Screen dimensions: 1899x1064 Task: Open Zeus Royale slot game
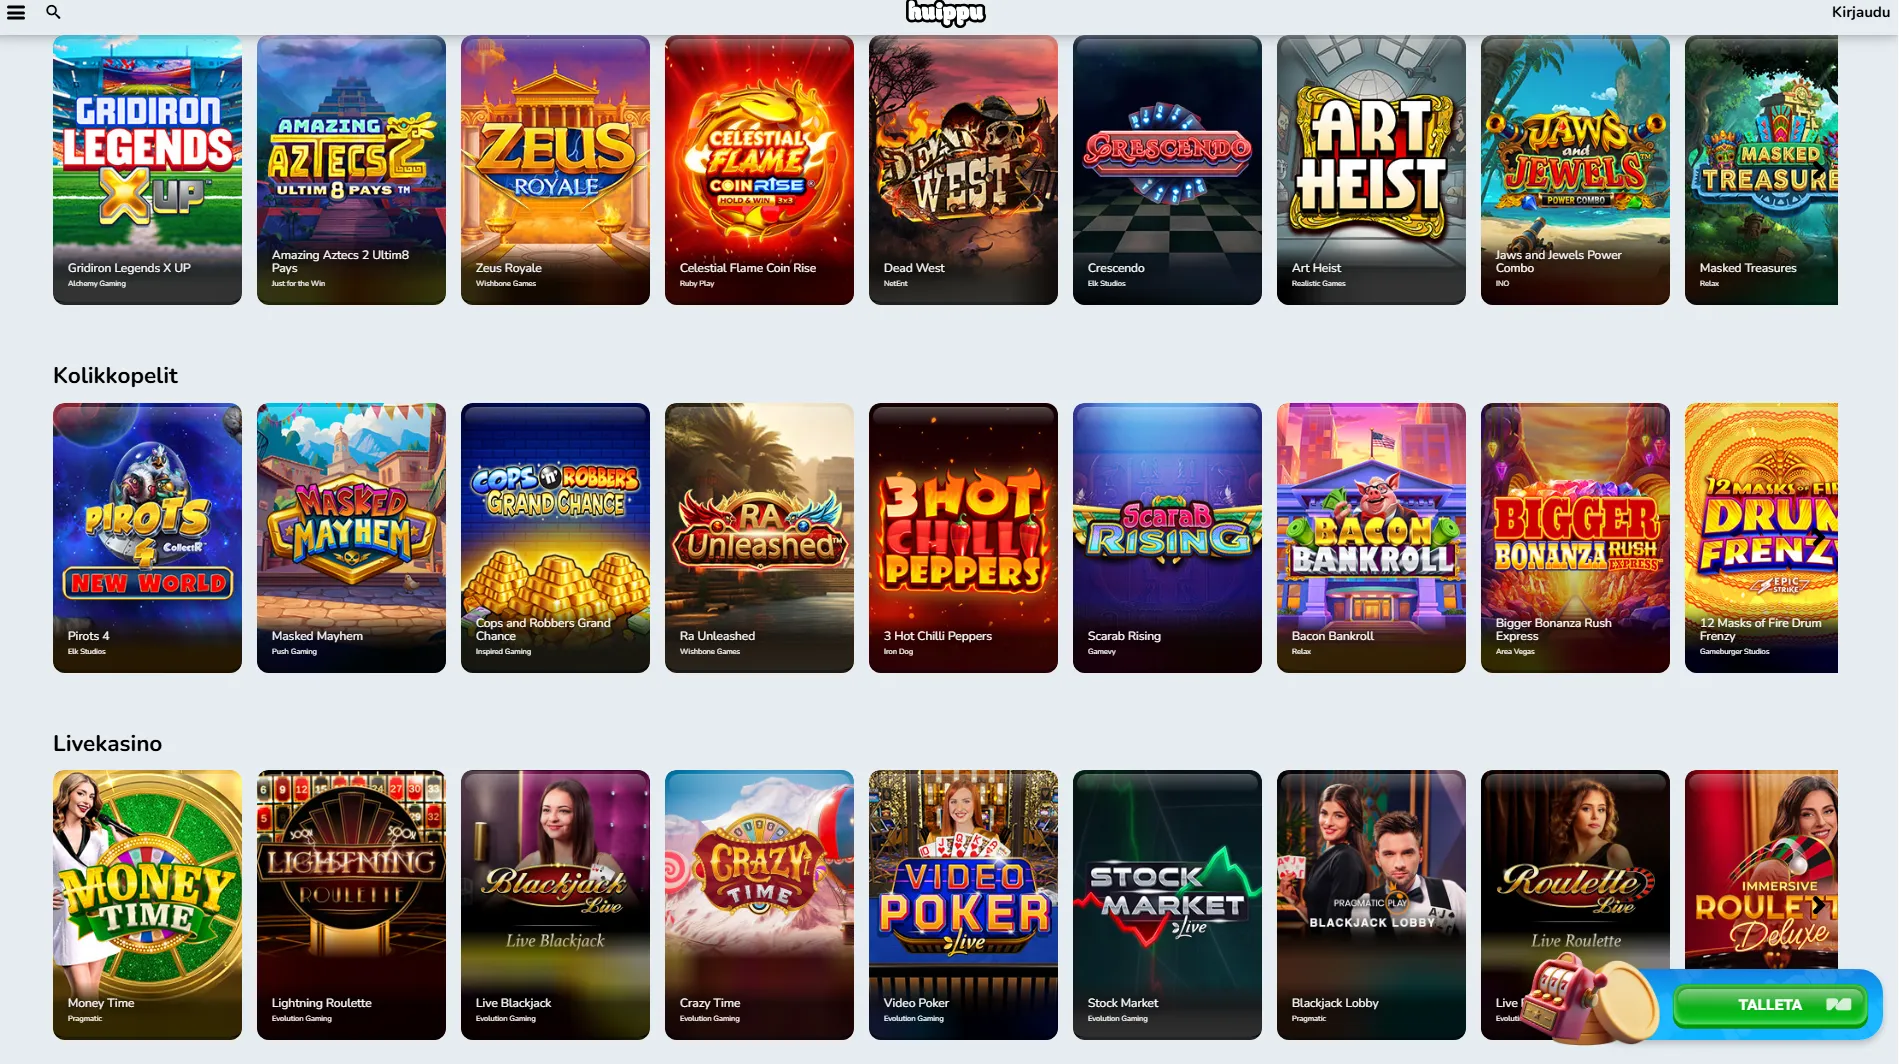point(555,170)
